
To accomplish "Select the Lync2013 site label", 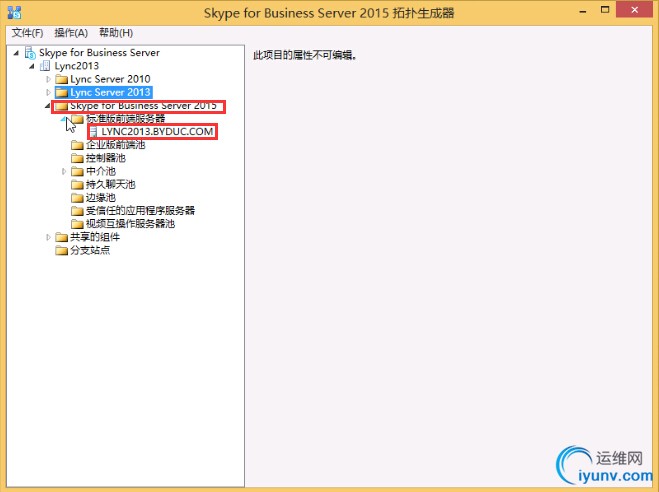I will (76, 66).
